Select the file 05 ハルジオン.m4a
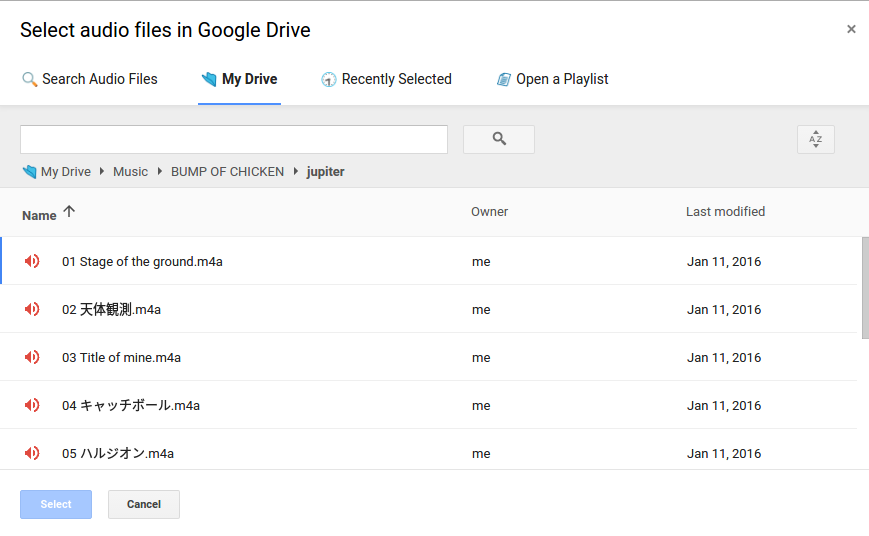Viewport: 869px width, 536px height. (x=428, y=450)
